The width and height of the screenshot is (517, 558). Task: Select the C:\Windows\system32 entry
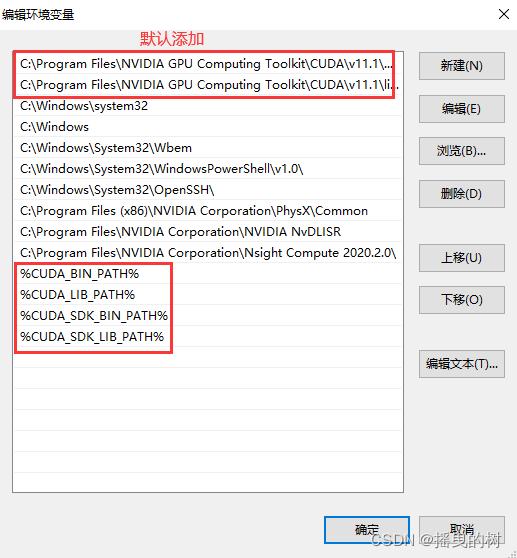point(208,106)
